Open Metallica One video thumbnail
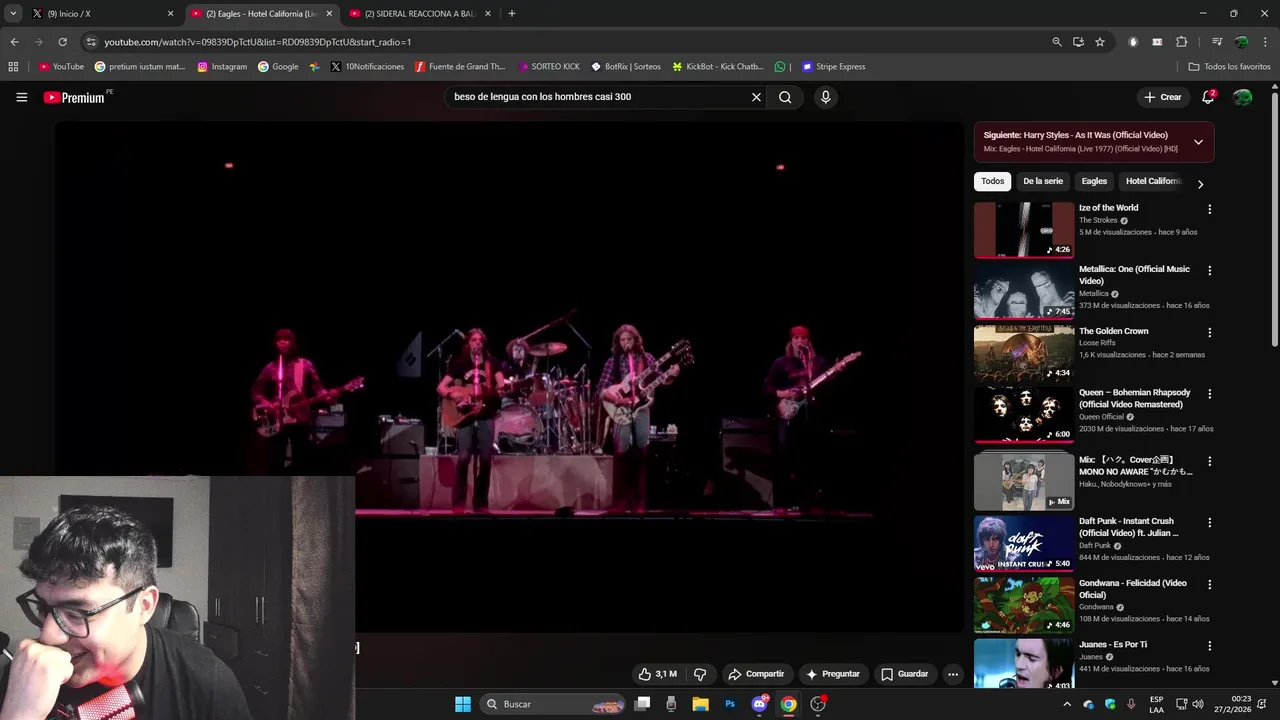Image resolution: width=1280 pixels, height=720 pixels. pyautogui.click(x=1024, y=291)
